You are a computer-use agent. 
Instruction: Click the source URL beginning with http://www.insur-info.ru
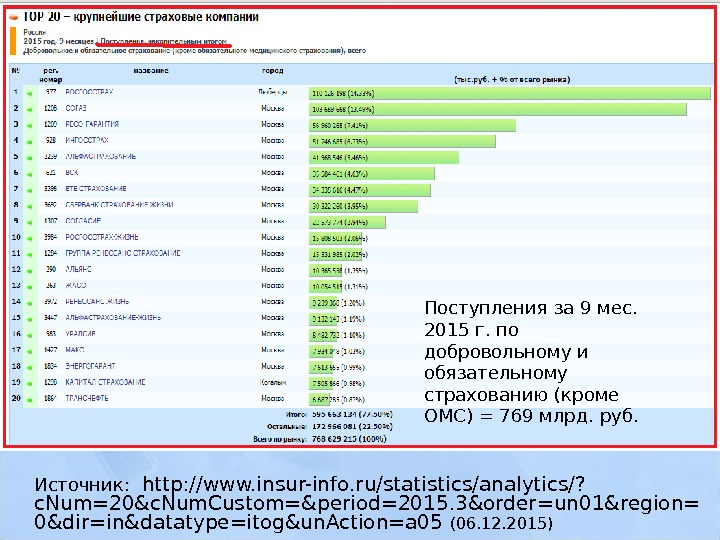pos(366,503)
